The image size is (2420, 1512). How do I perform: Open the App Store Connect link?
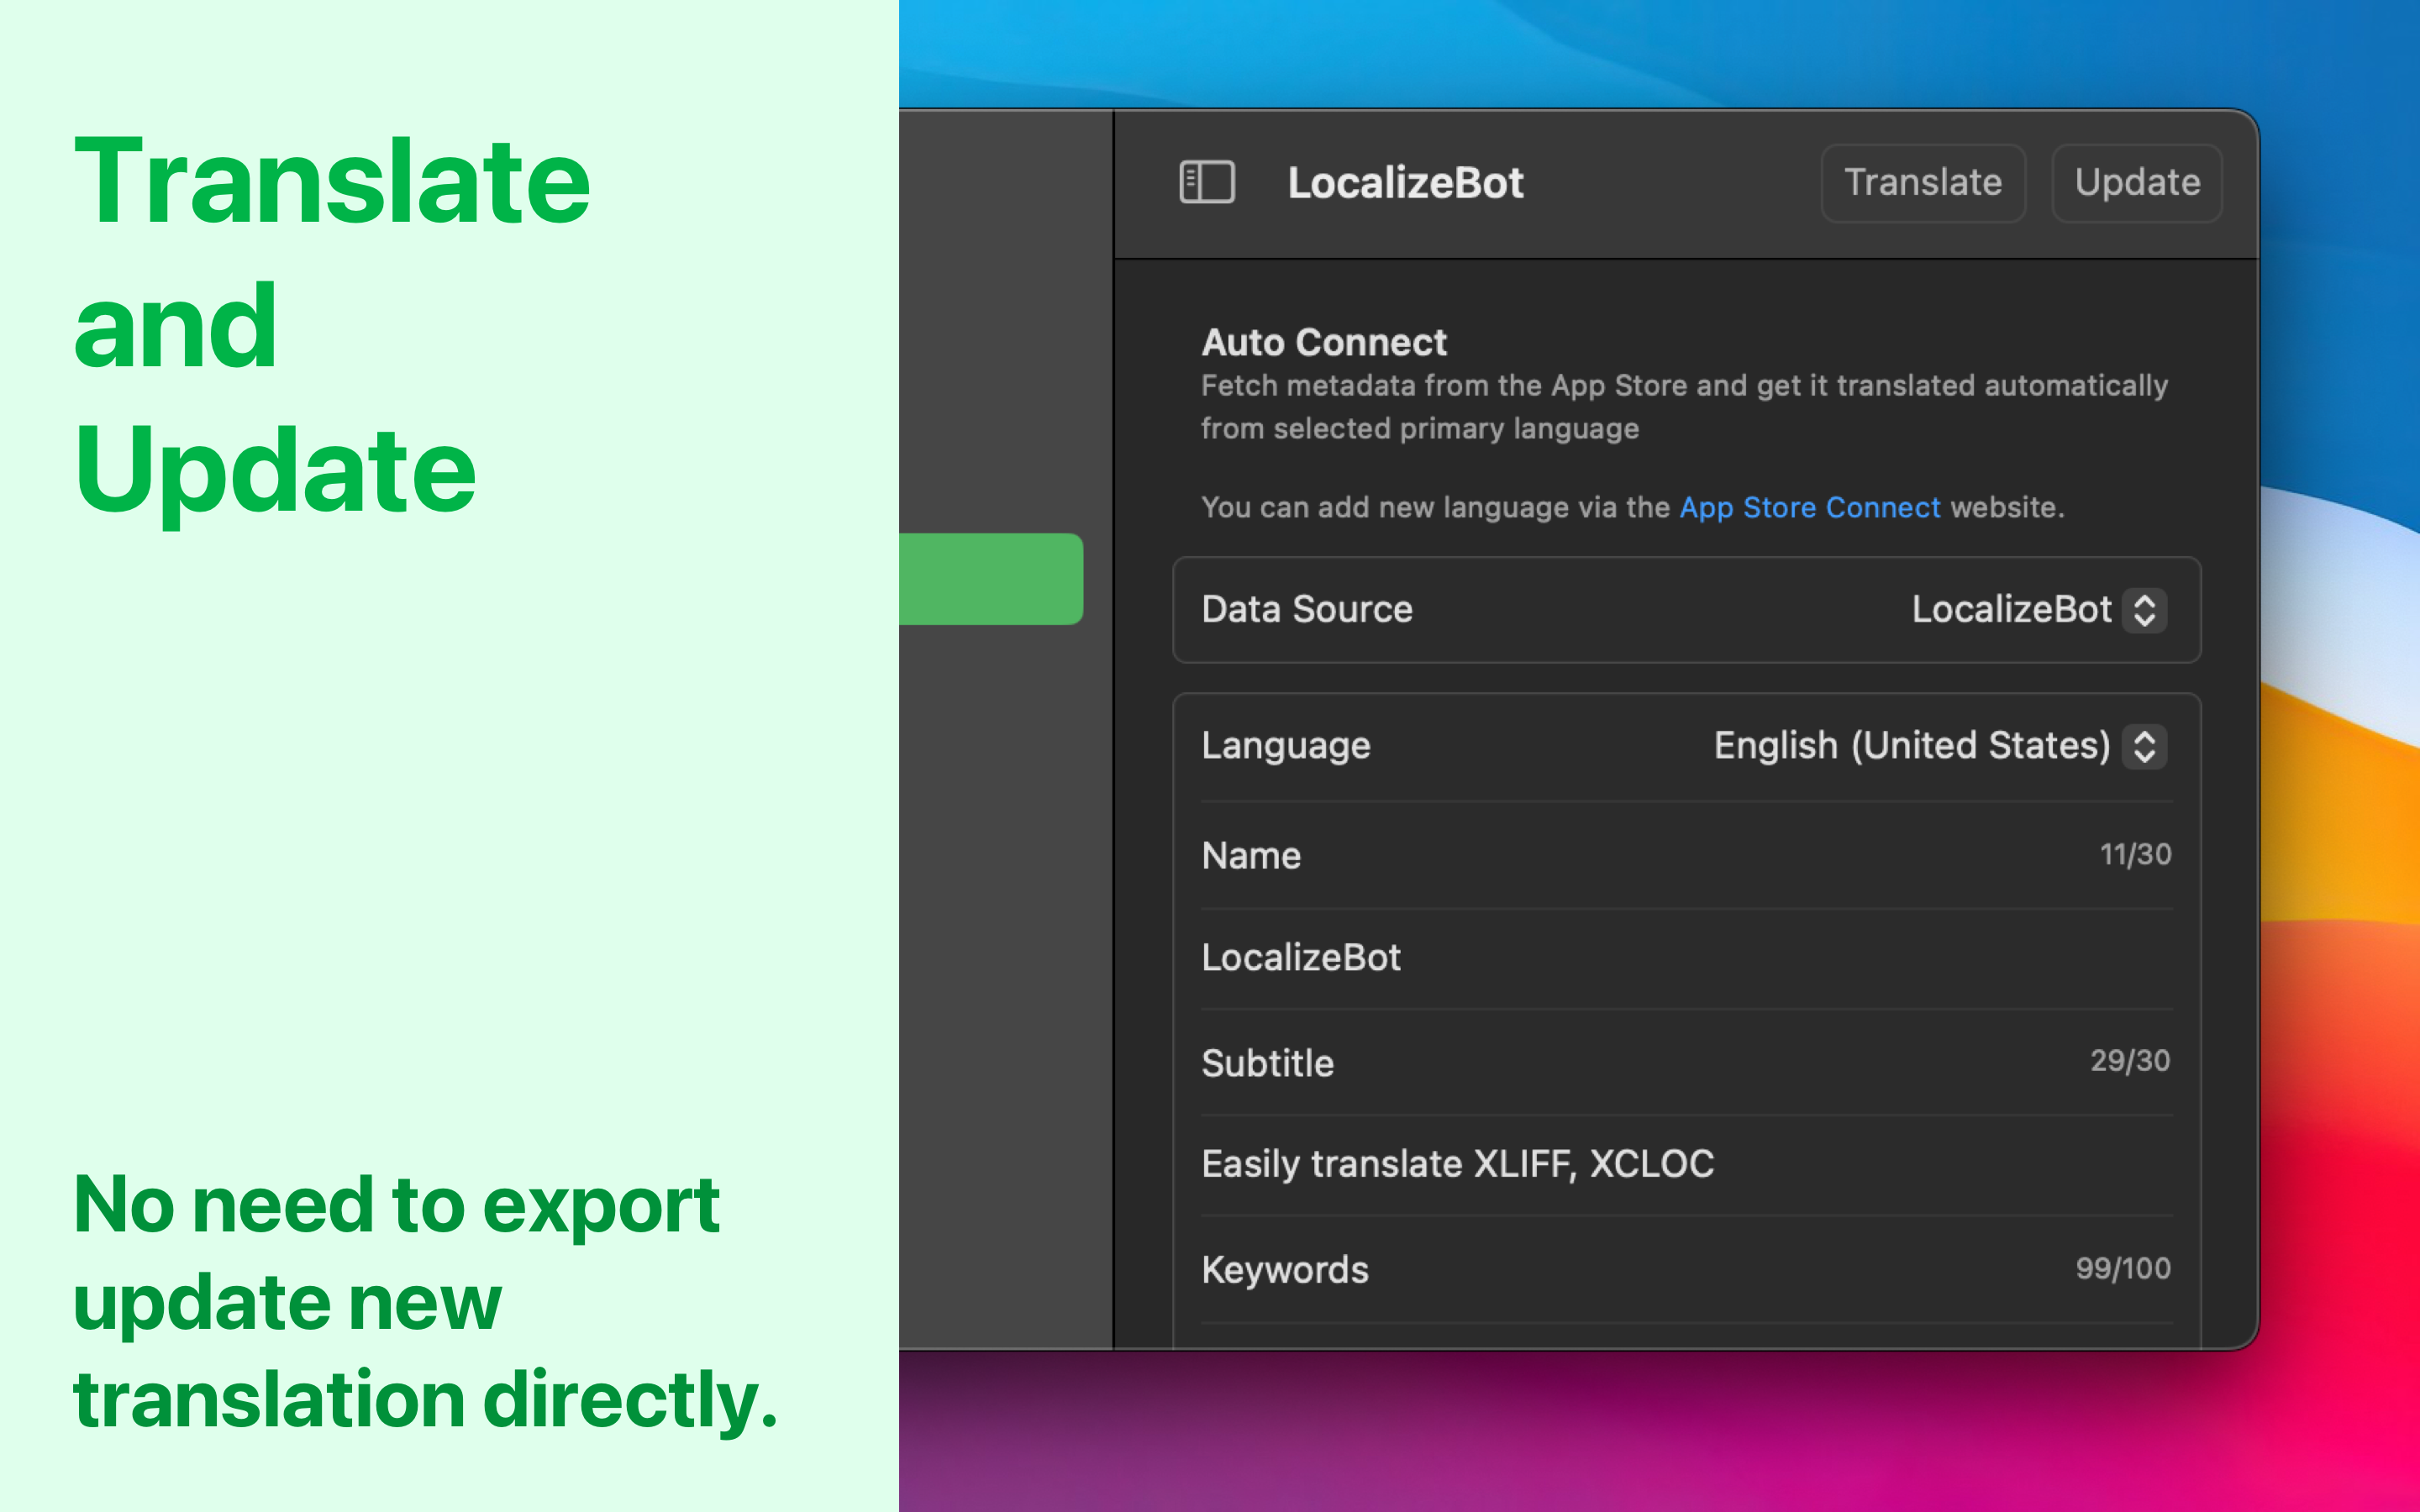(1809, 507)
